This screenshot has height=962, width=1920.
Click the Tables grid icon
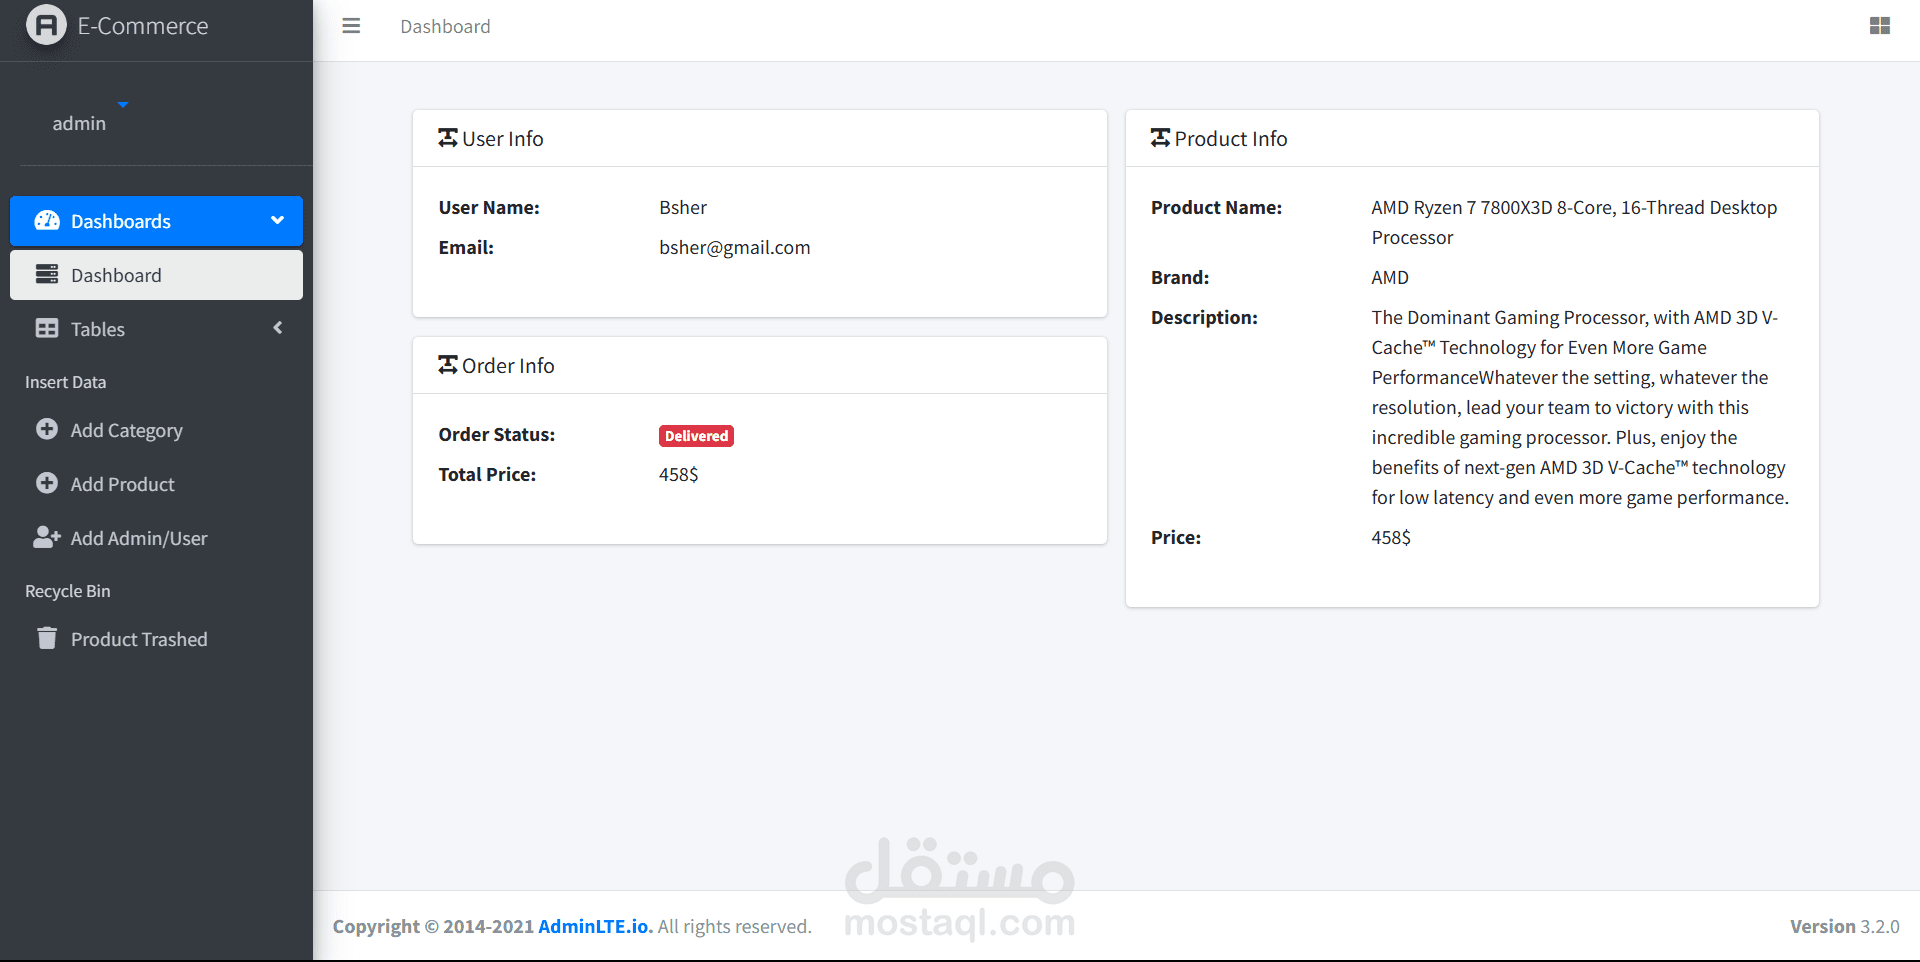coord(47,328)
